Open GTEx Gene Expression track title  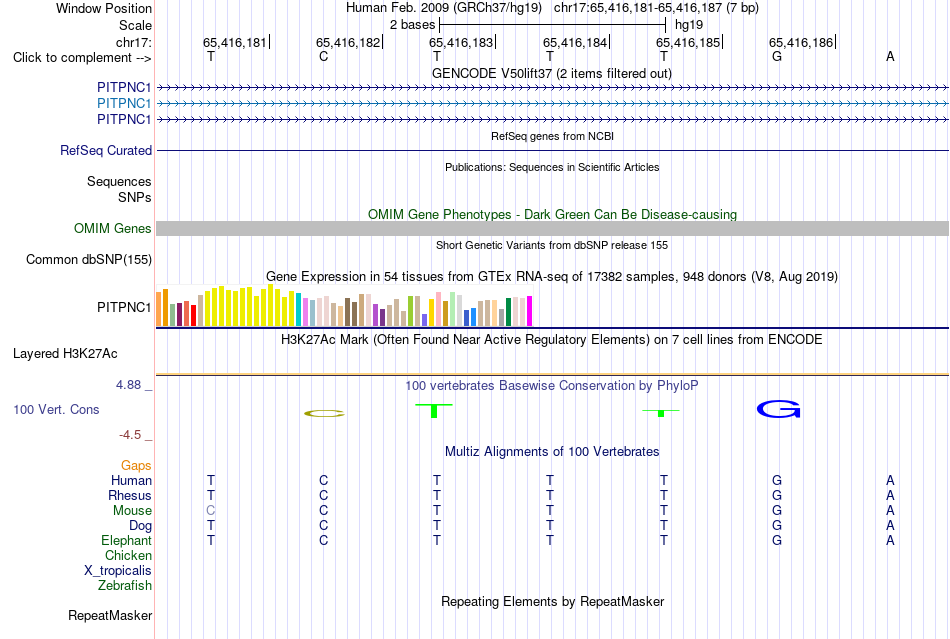(552, 277)
